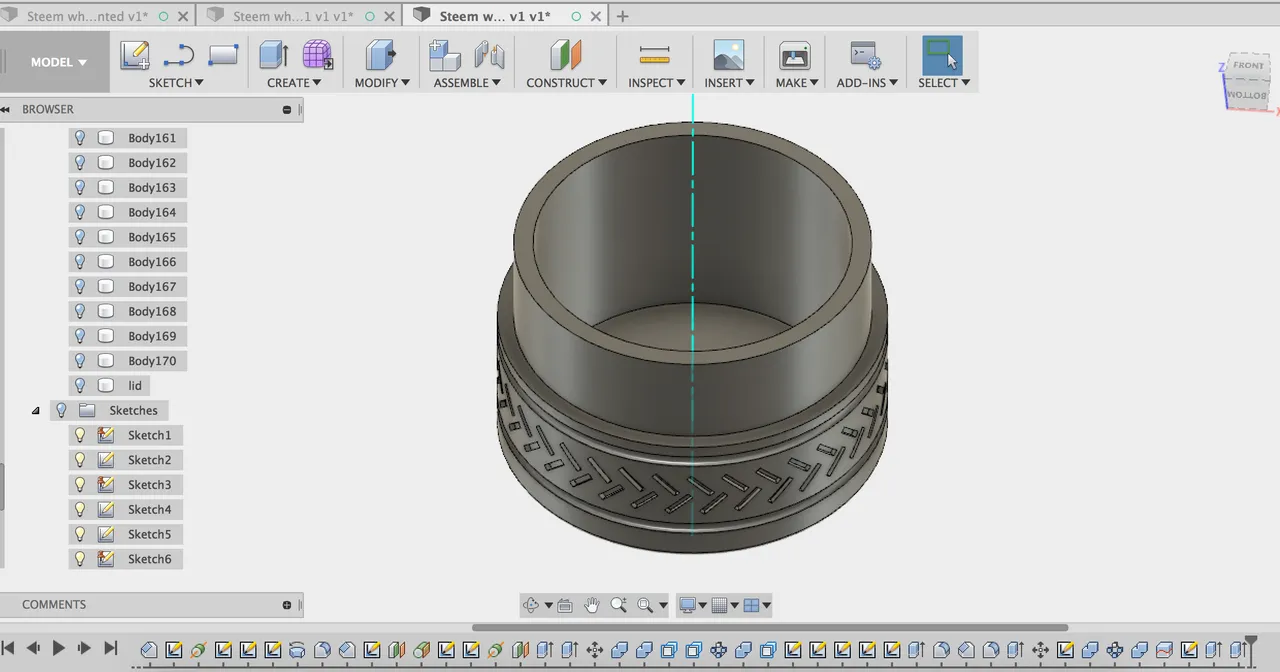Expand the SKETCH dropdown menu

(176, 83)
